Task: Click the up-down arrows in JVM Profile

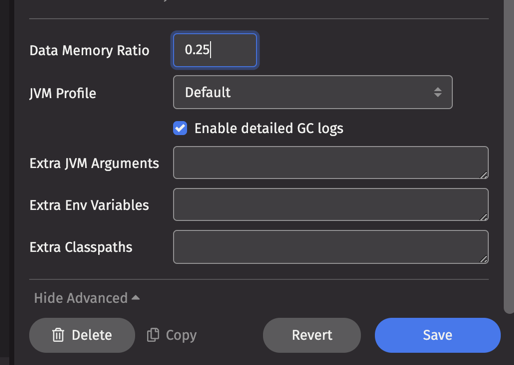Action: pyautogui.click(x=438, y=92)
